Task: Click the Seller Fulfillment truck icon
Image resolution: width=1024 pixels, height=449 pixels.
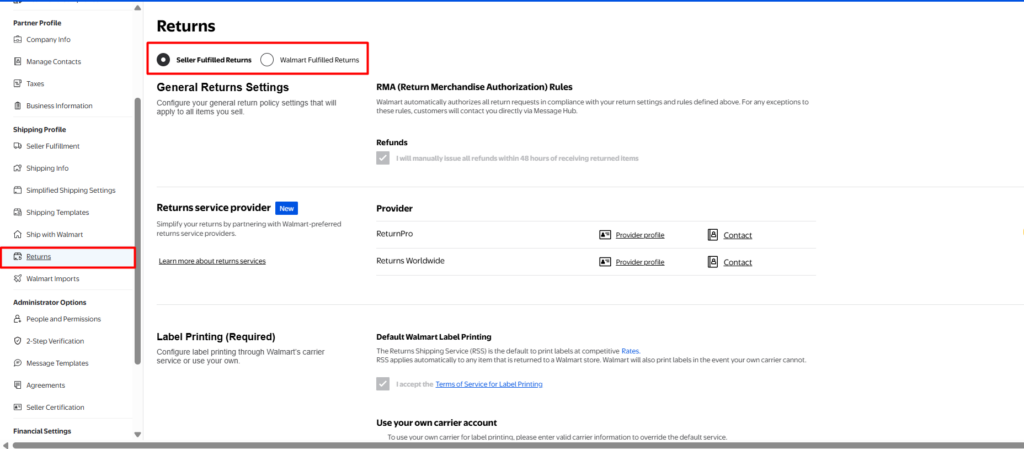Action: pos(18,146)
